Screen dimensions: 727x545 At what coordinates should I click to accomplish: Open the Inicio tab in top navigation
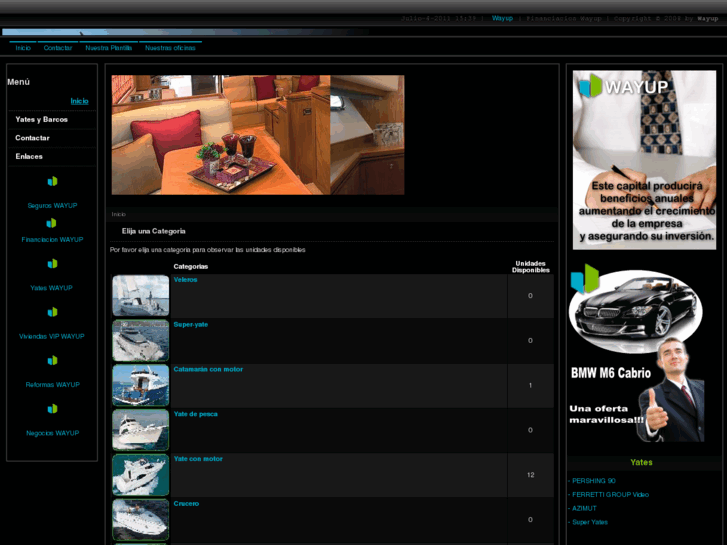pos(23,48)
